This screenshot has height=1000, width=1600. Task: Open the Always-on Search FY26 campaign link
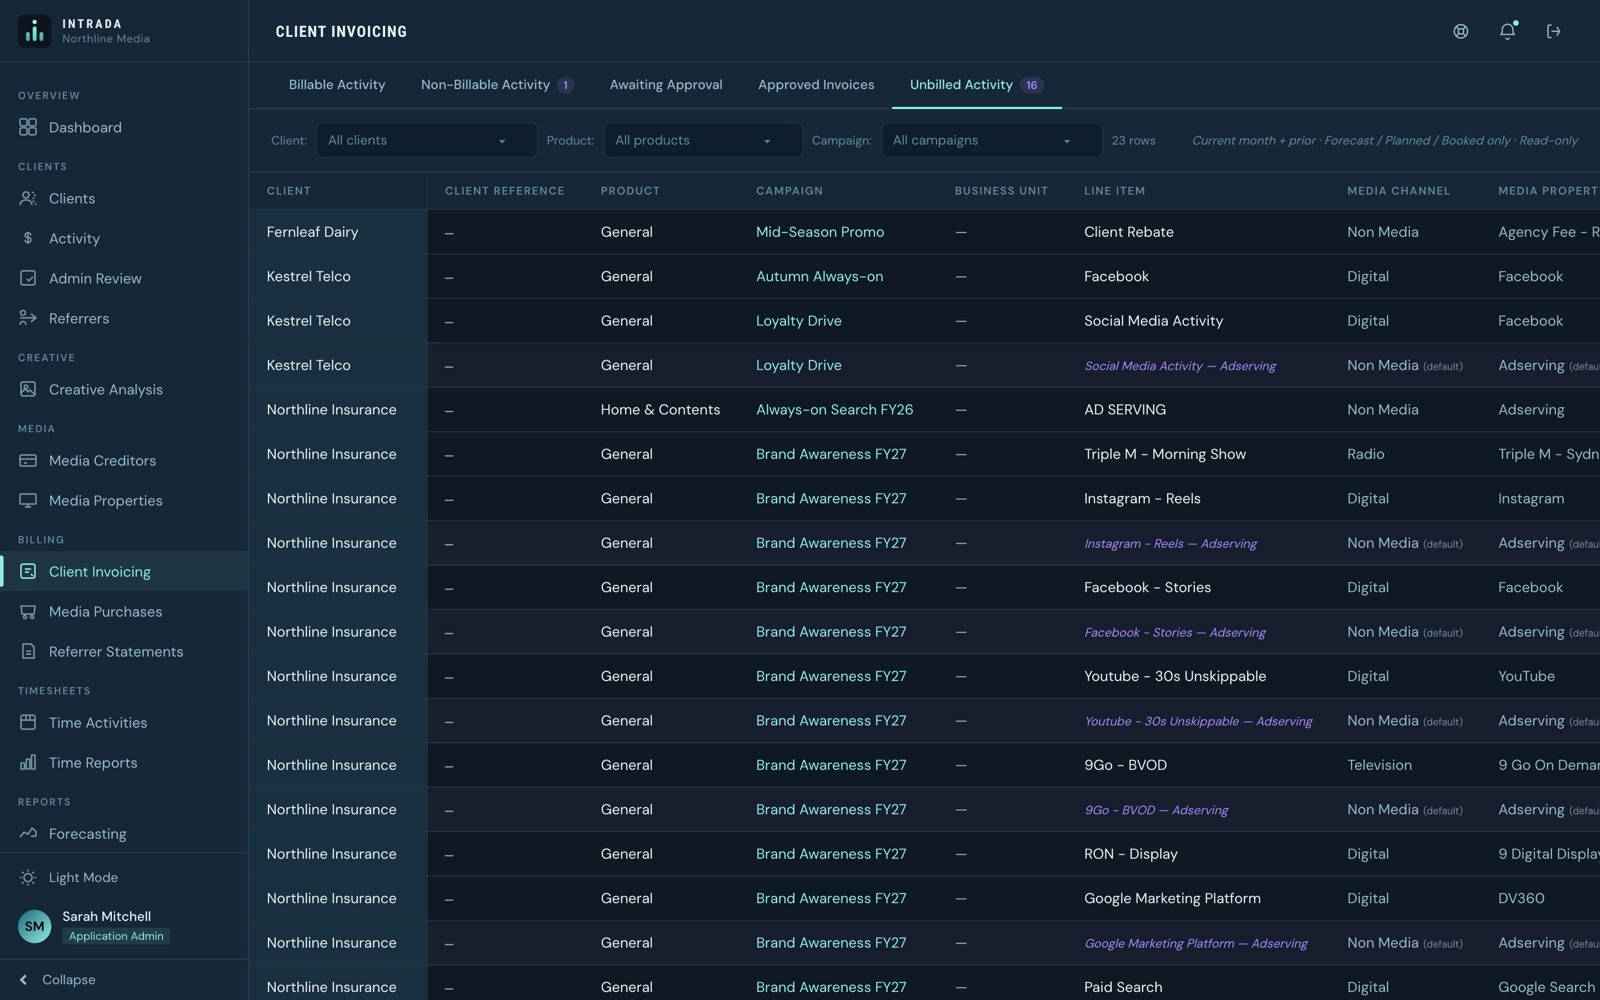tap(834, 409)
